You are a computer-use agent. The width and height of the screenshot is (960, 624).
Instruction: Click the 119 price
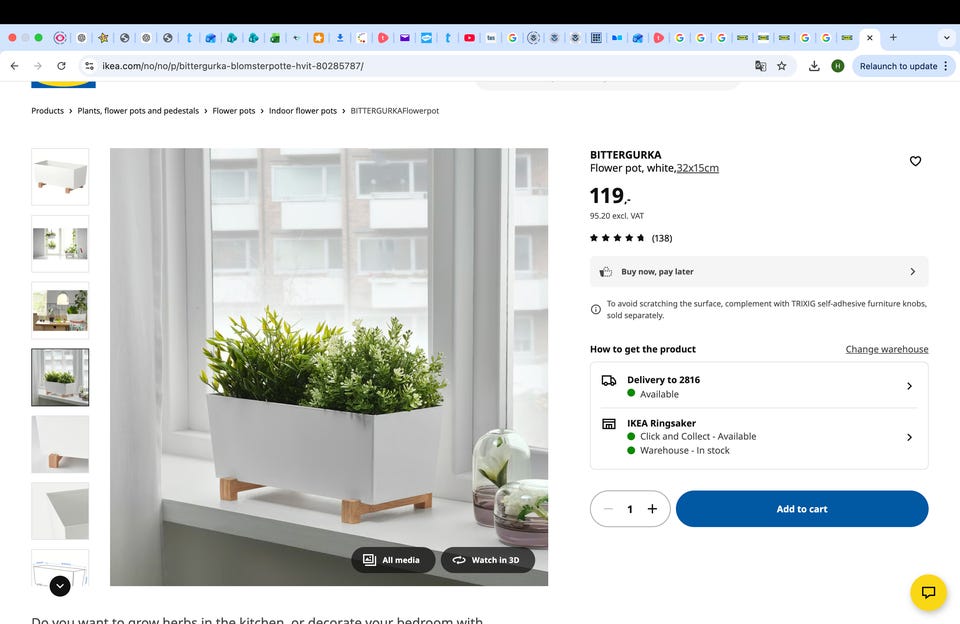pyautogui.click(x=610, y=196)
